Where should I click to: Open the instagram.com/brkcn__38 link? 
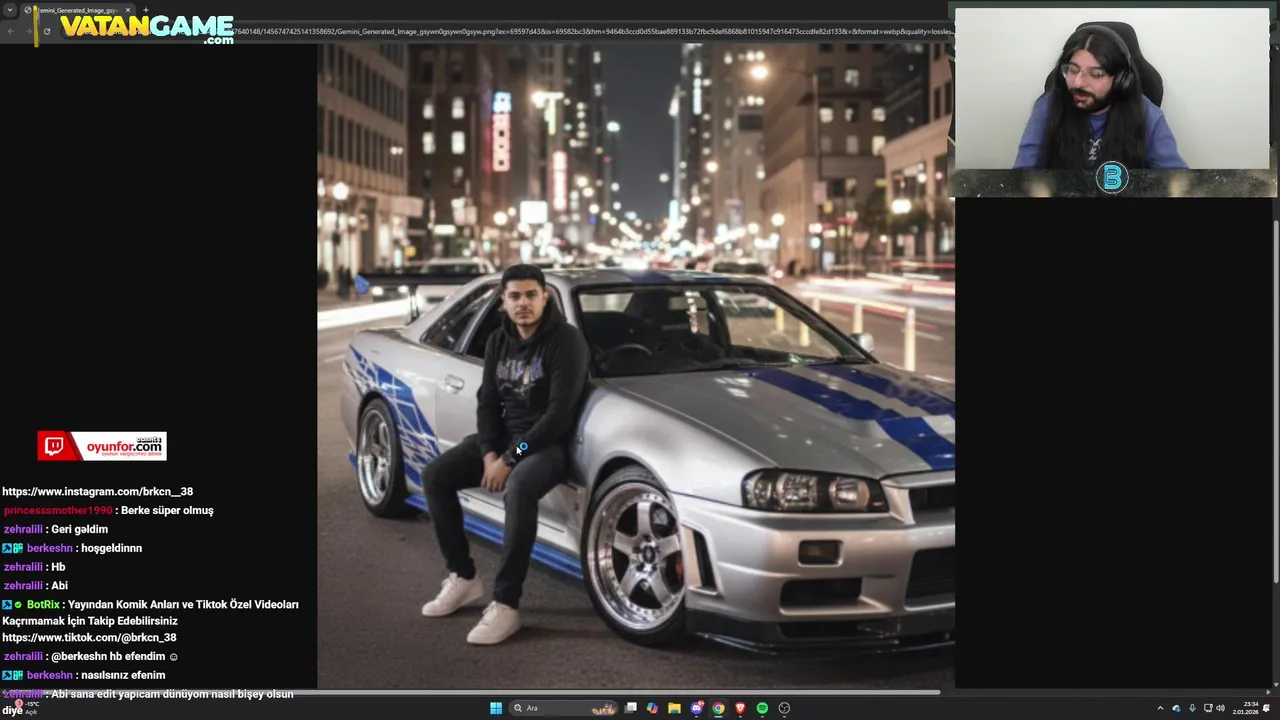[98, 492]
